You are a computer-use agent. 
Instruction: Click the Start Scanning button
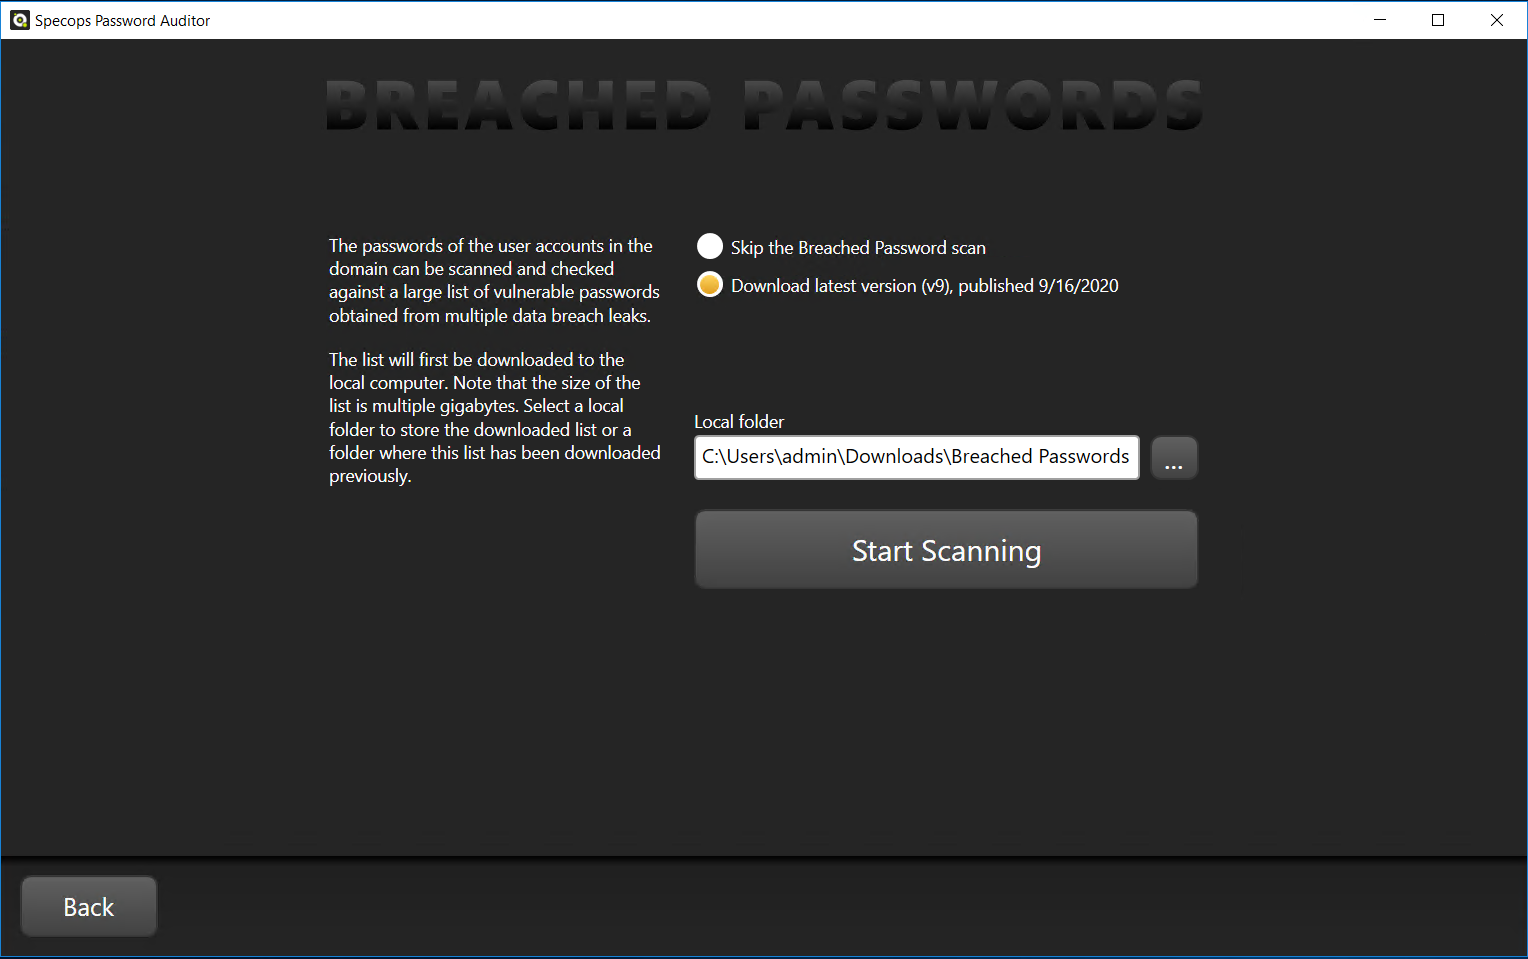pyautogui.click(x=946, y=550)
